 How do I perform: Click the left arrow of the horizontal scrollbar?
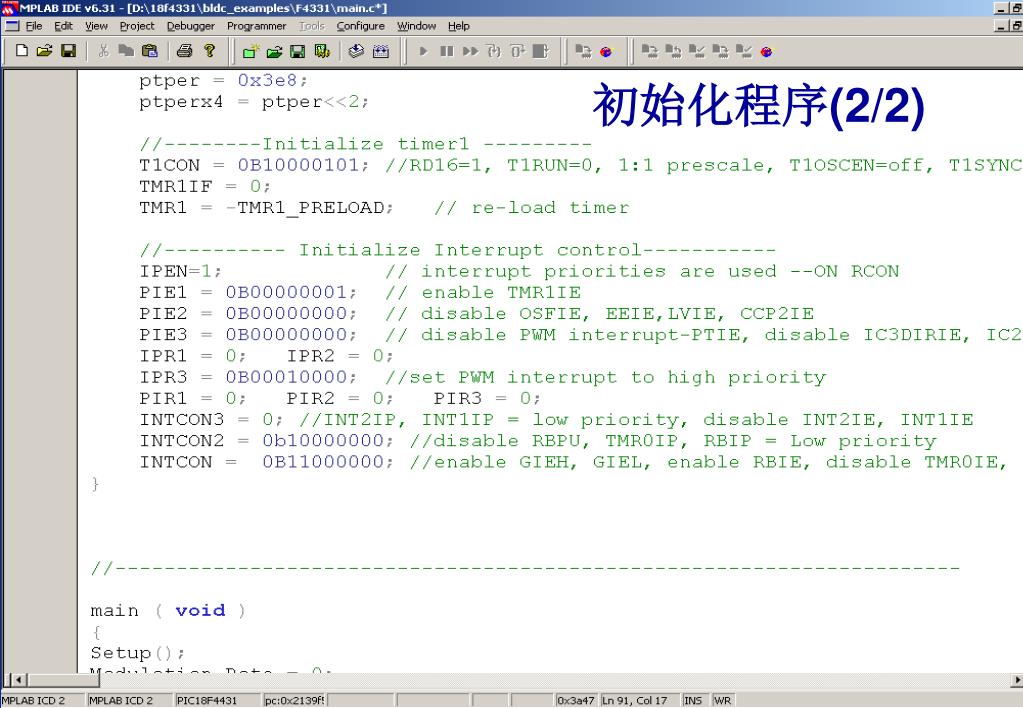(18, 680)
